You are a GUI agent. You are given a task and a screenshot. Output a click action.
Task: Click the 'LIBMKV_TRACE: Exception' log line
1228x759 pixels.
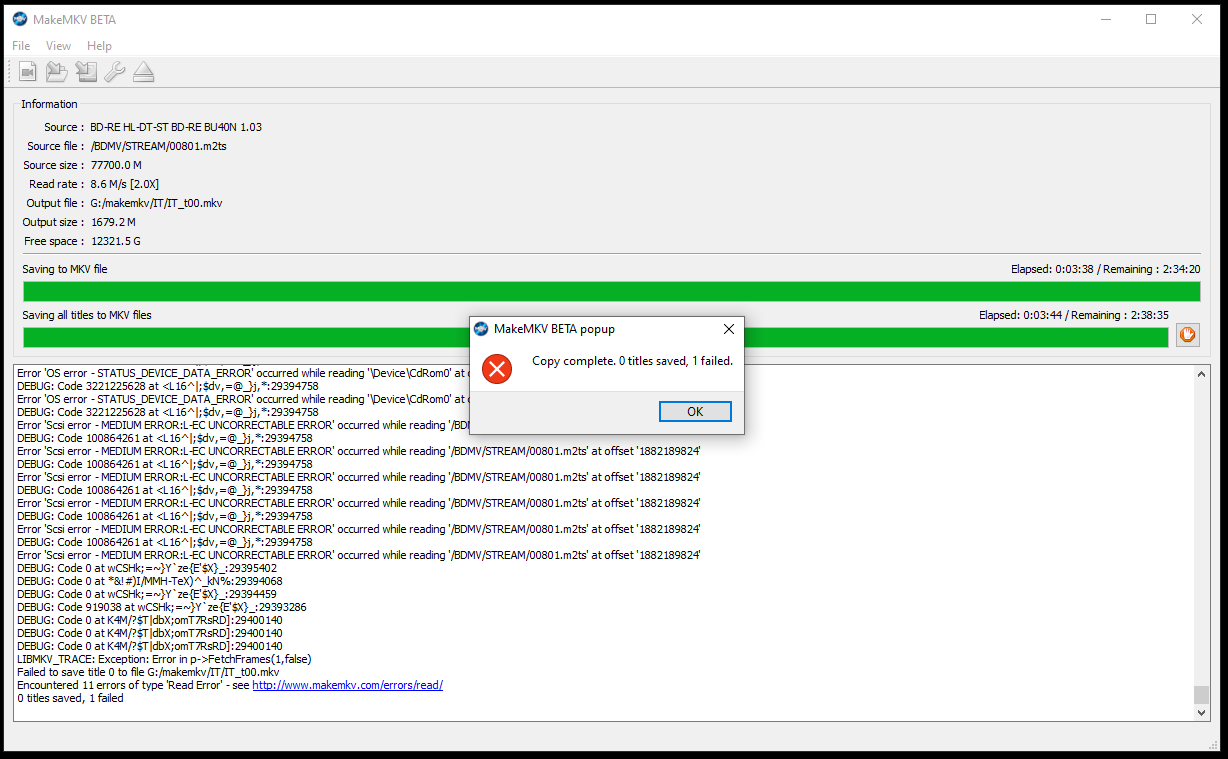tap(164, 659)
